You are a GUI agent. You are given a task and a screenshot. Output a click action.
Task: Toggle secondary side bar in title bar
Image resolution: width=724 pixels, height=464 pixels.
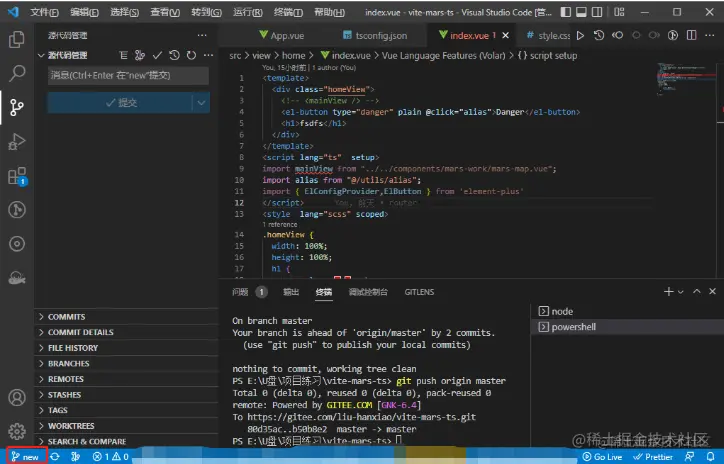click(x=597, y=12)
